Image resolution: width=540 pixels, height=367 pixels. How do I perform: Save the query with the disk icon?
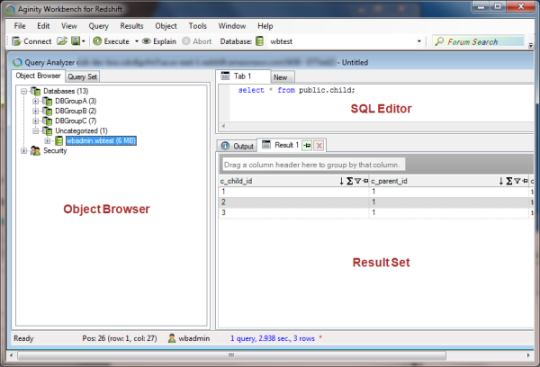coord(75,41)
